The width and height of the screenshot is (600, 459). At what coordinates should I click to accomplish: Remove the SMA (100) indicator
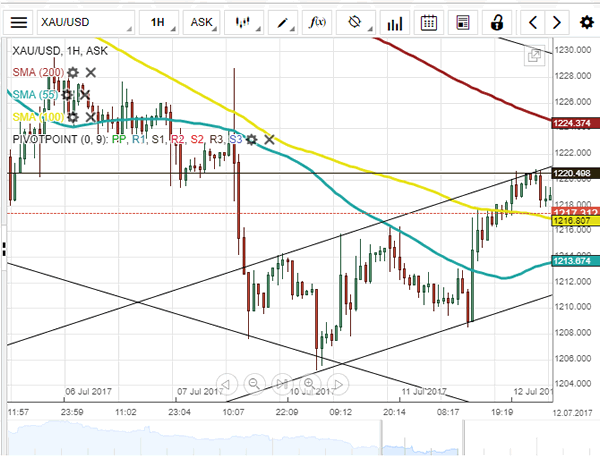coord(91,117)
